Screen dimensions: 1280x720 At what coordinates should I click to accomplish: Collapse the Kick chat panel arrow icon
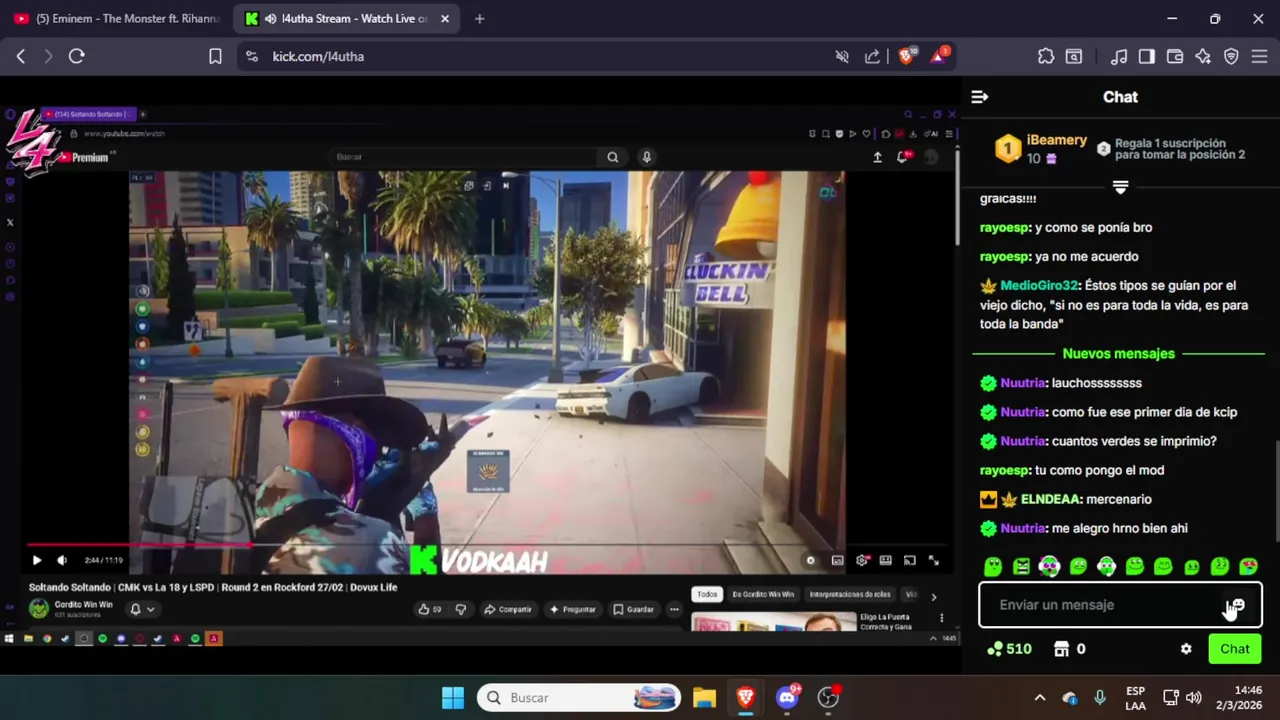[x=980, y=97]
